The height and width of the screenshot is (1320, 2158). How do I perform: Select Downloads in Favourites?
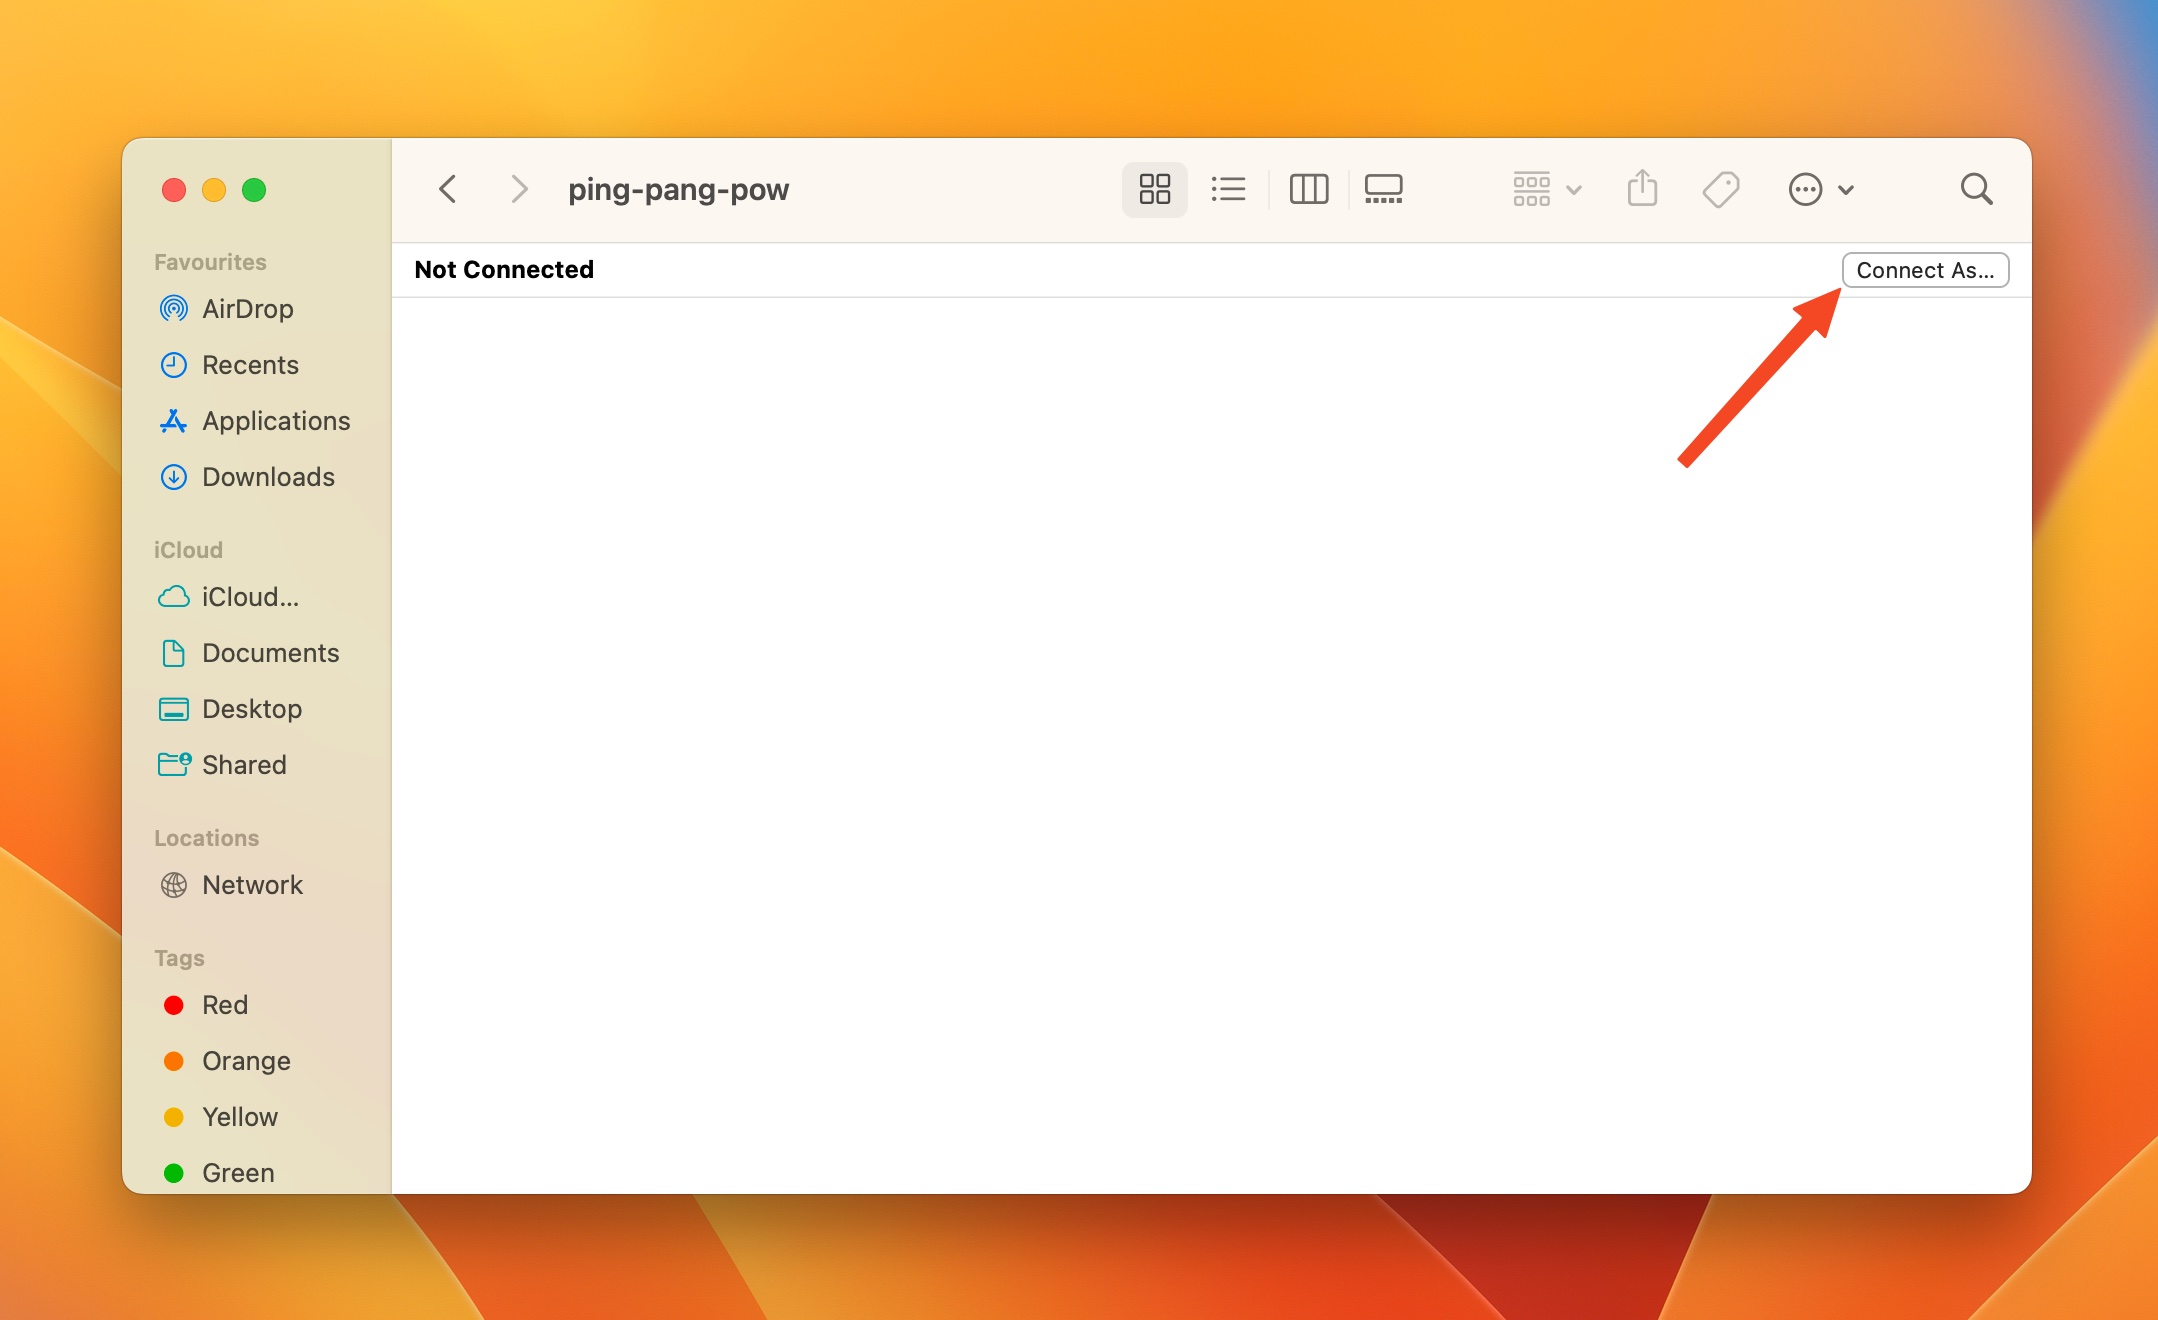tap(268, 476)
